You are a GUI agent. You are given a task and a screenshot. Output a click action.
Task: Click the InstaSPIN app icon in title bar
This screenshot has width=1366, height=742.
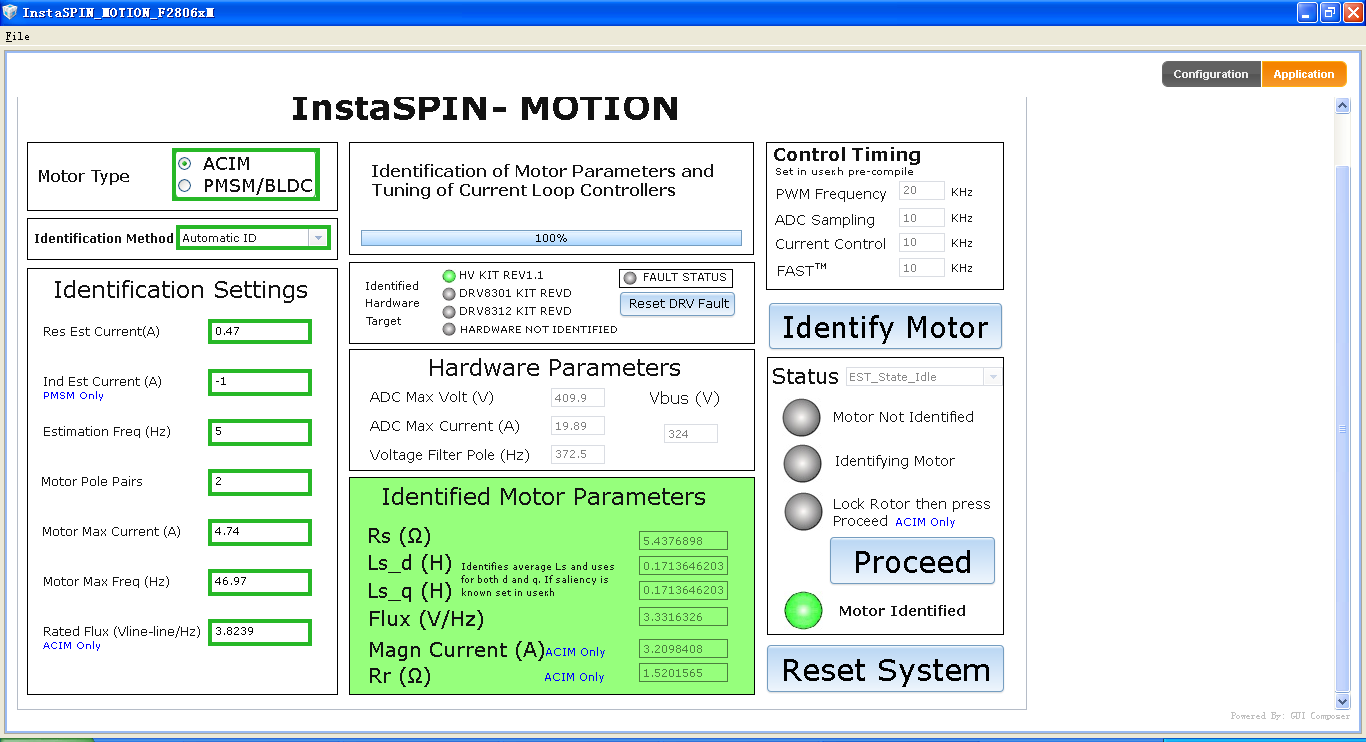coord(11,13)
